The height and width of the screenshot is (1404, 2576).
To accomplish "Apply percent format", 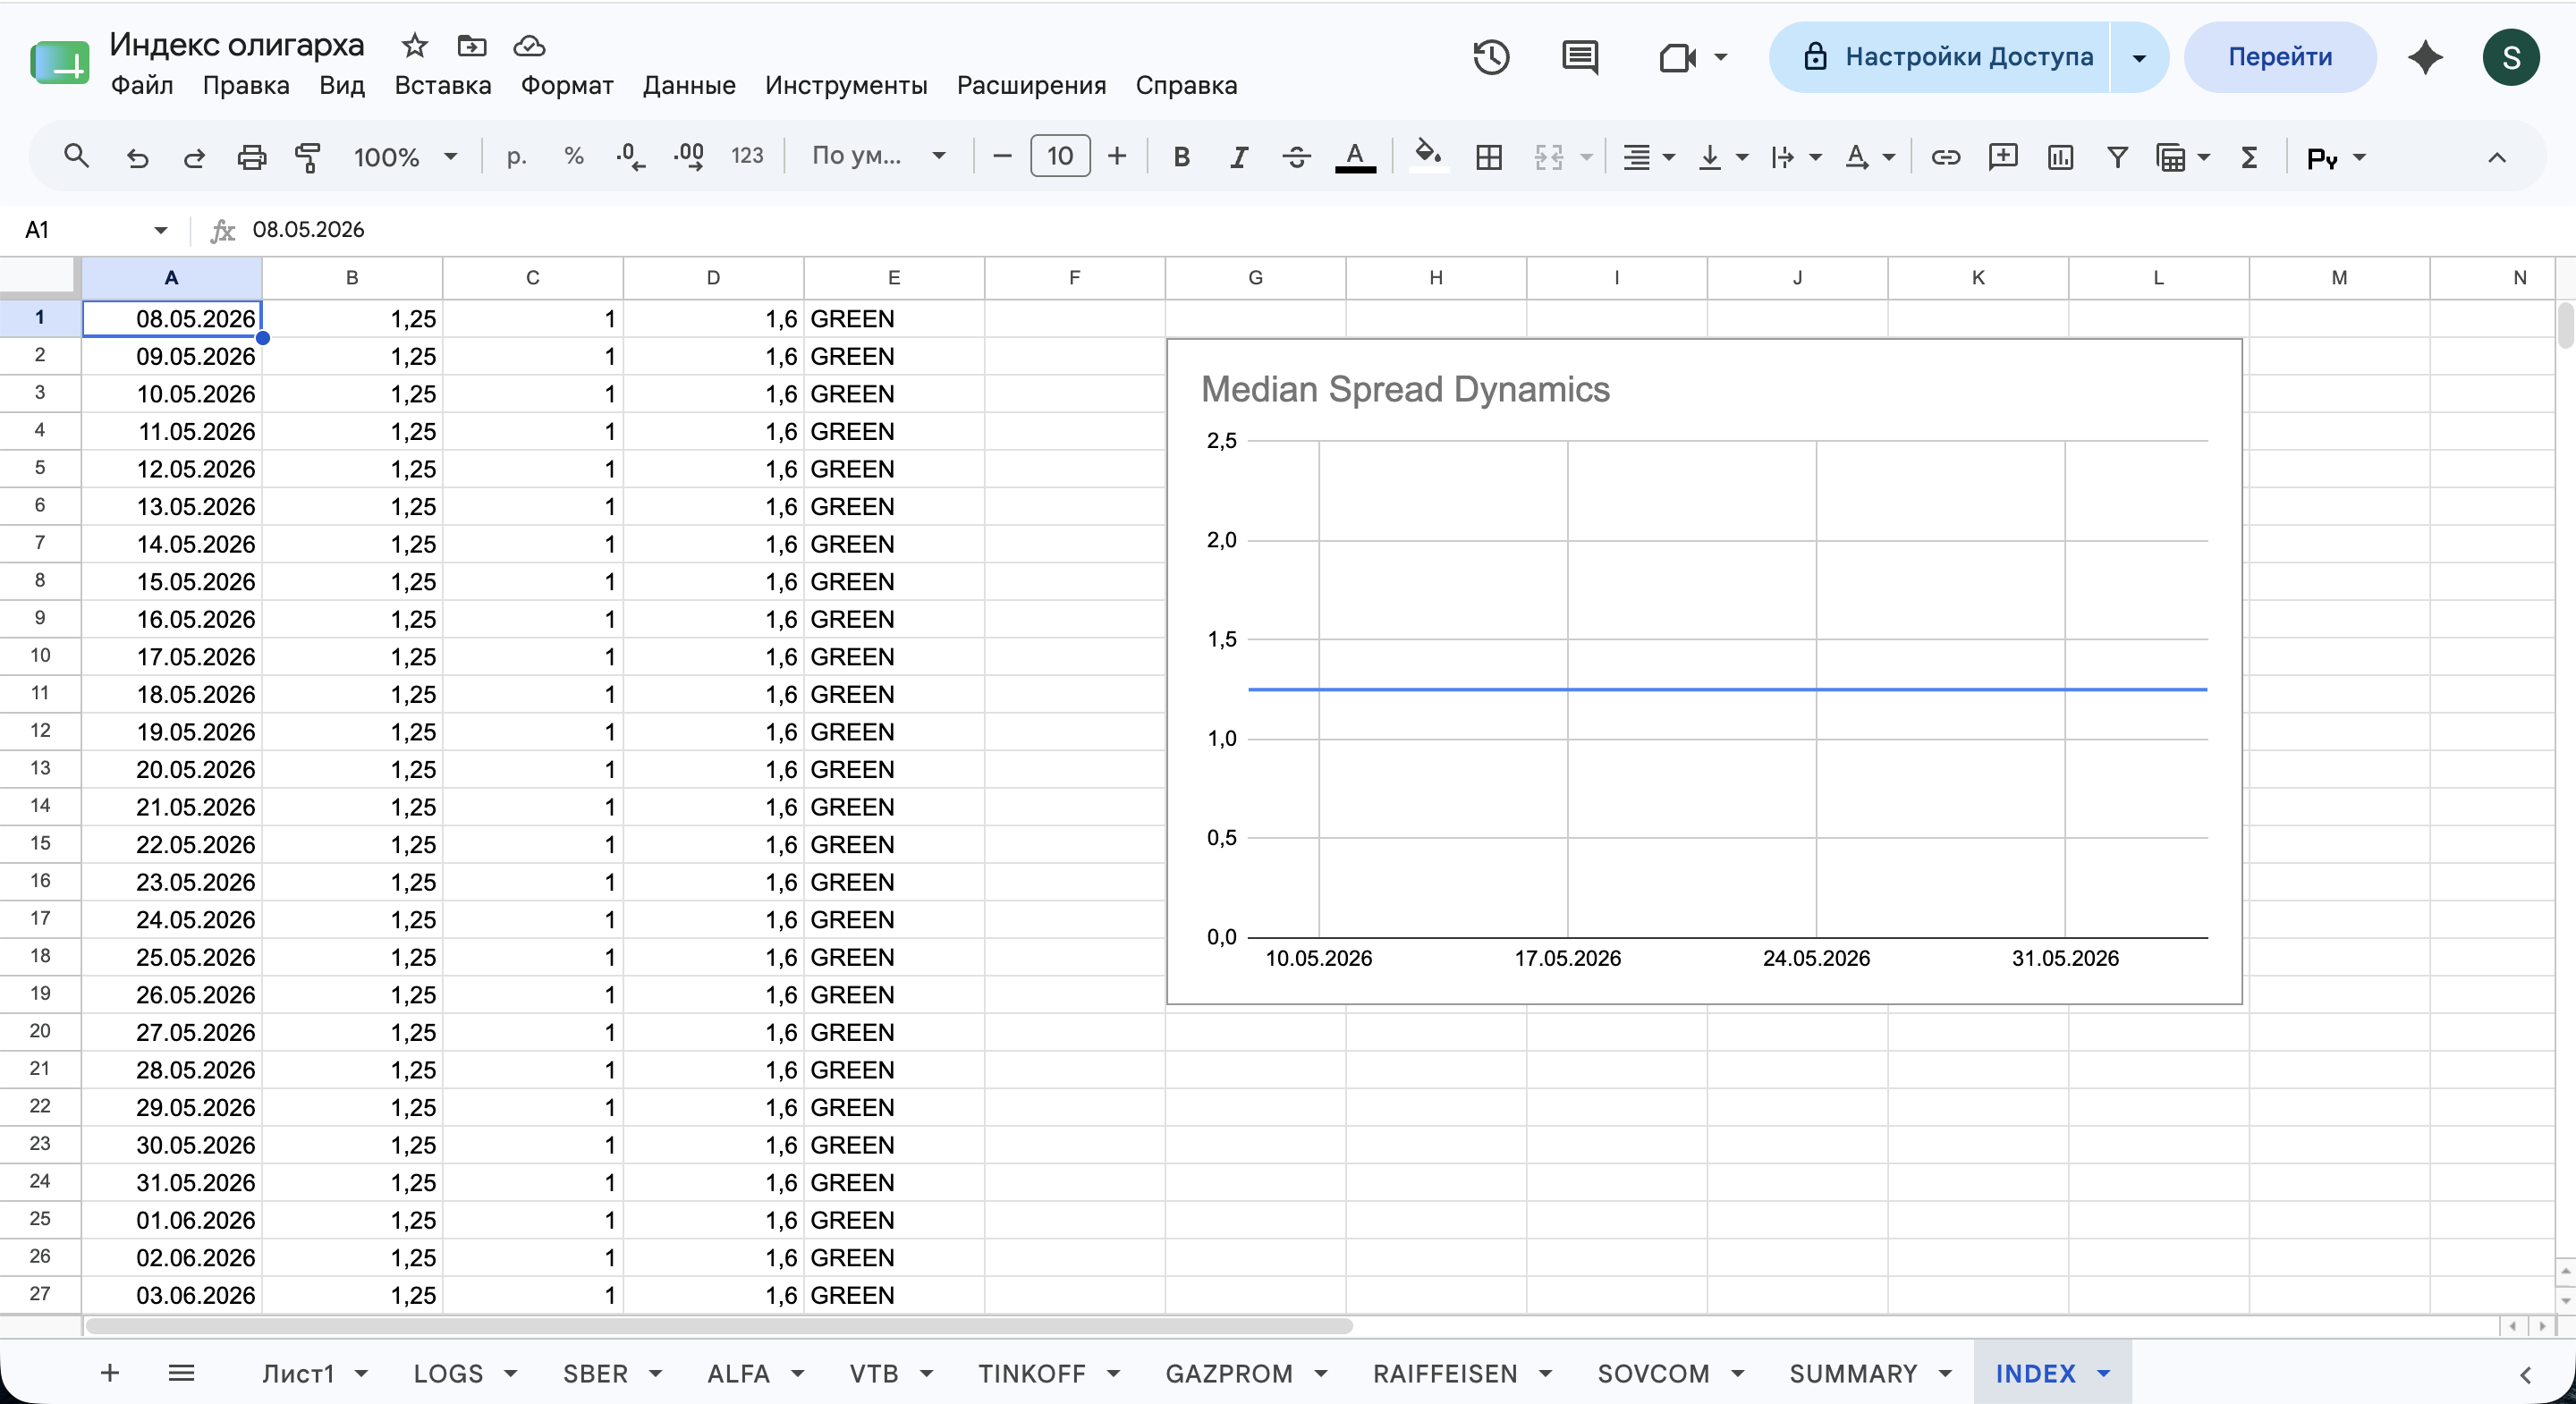I will (573, 156).
